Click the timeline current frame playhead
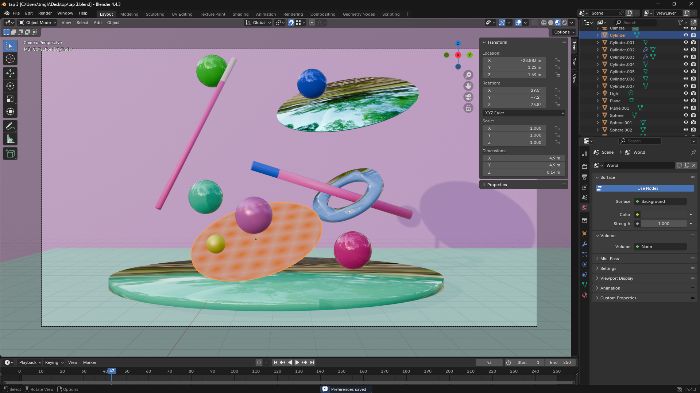The width and height of the screenshot is (700, 393). [111, 371]
